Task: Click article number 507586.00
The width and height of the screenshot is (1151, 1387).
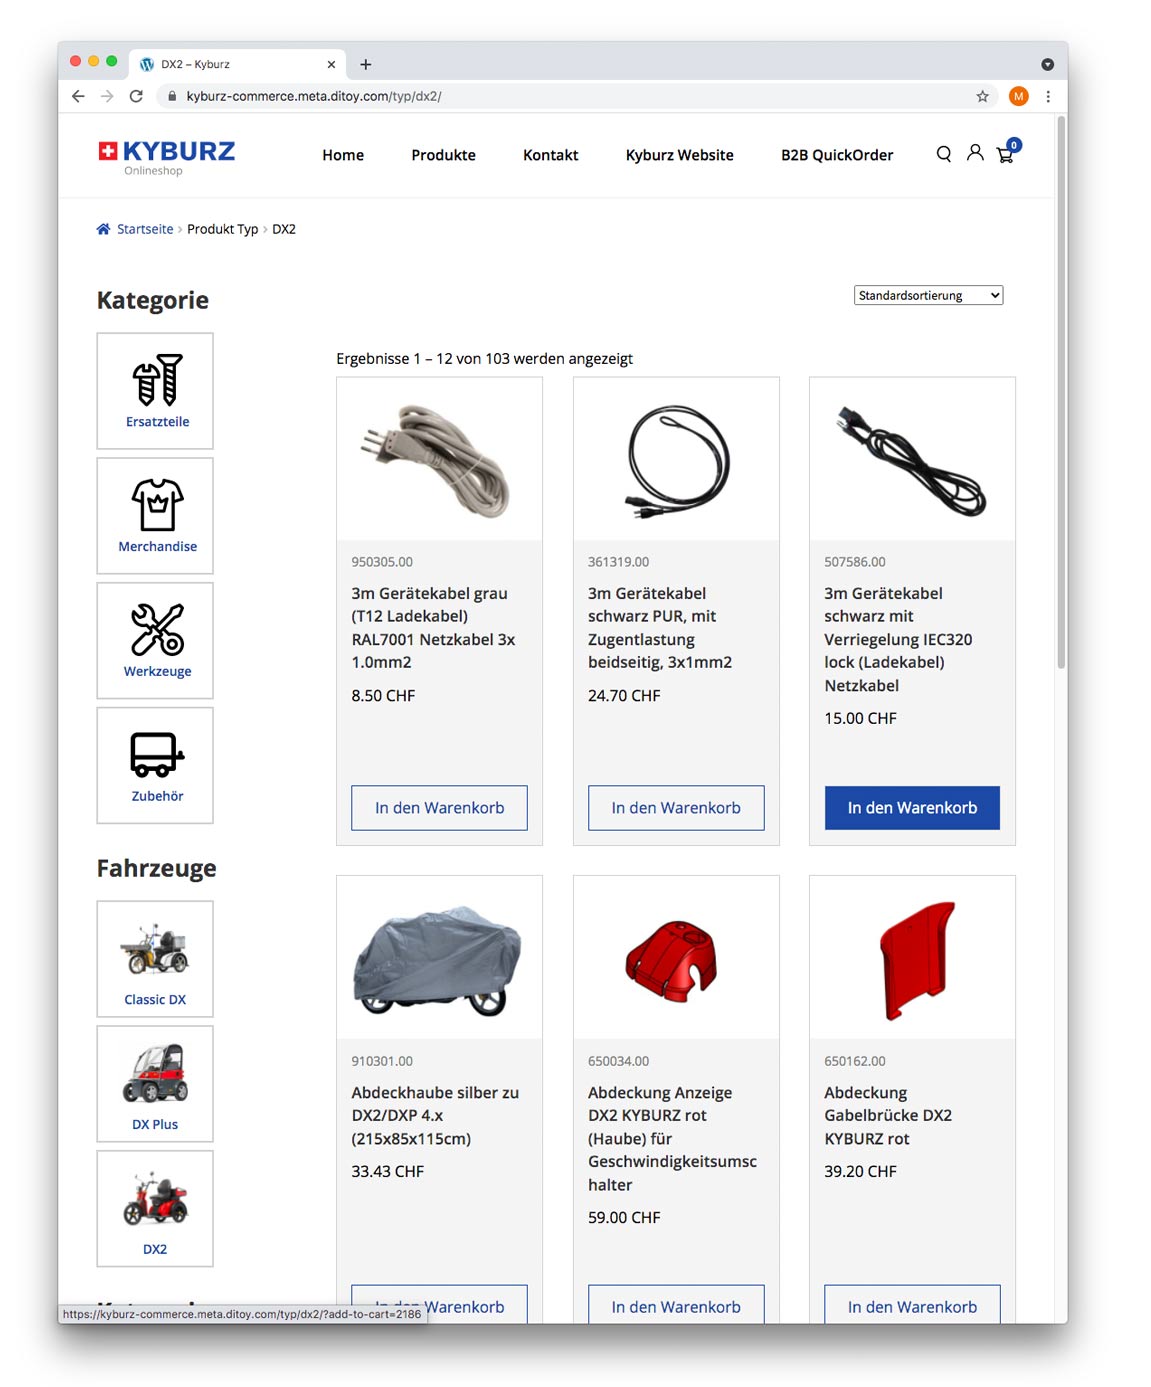Action: (x=855, y=562)
